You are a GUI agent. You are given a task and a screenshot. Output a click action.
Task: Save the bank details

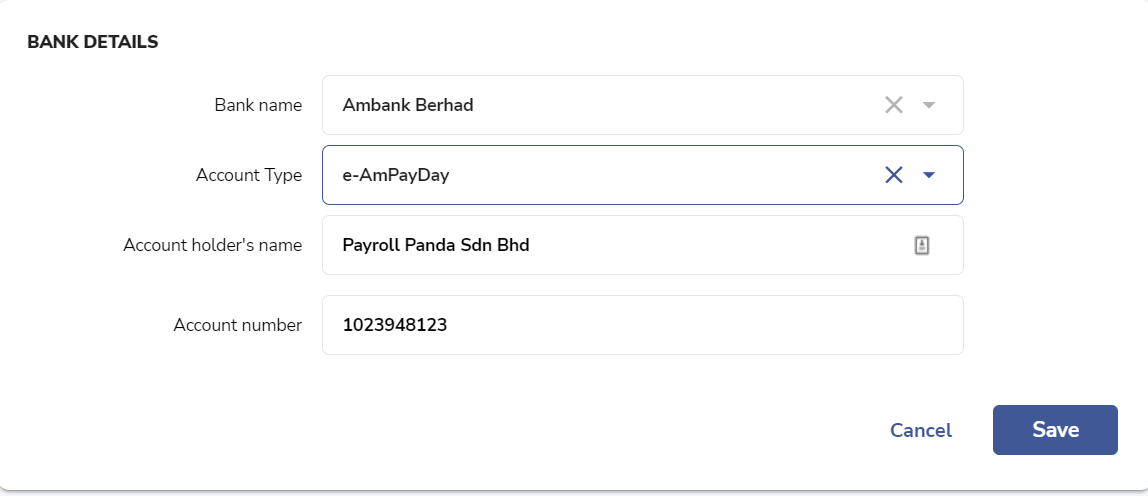click(x=1055, y=430)
